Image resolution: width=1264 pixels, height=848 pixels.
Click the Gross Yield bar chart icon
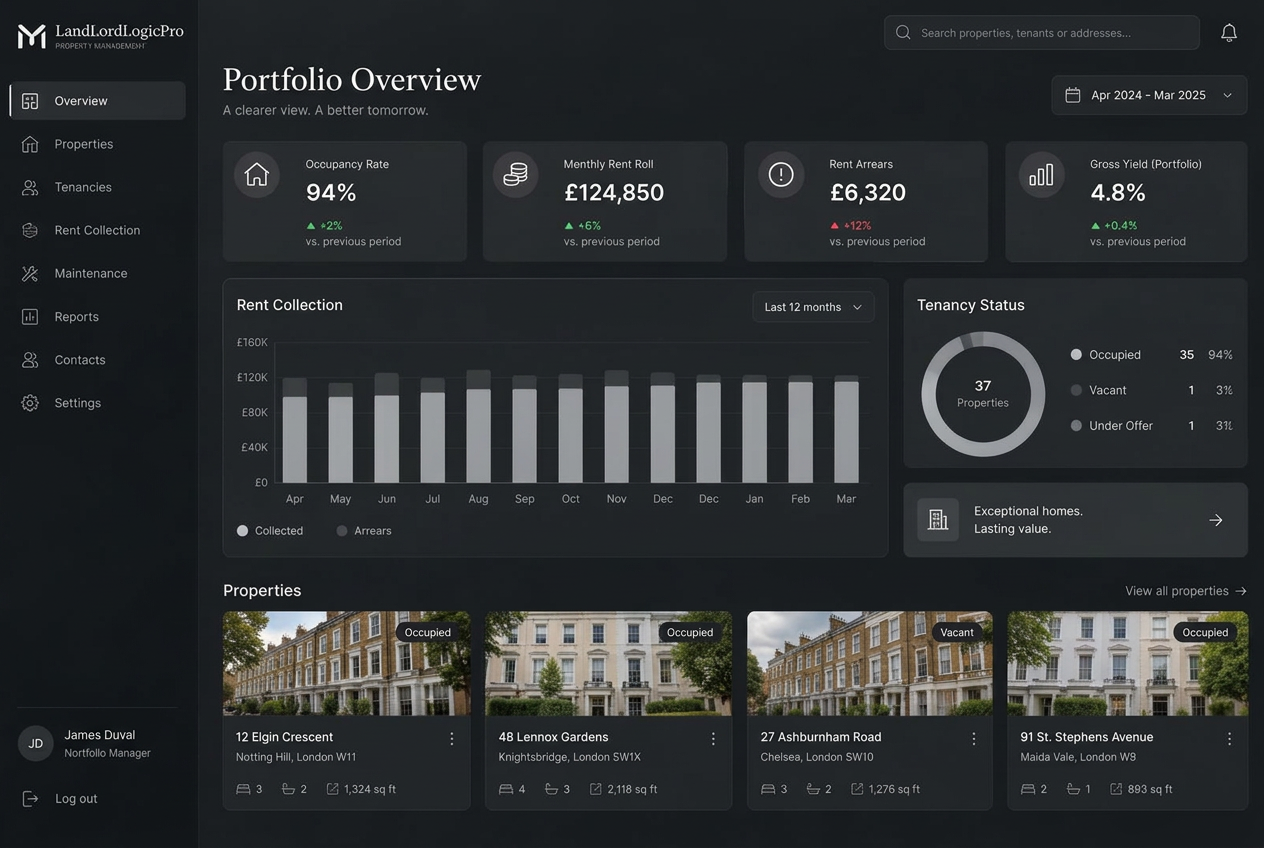(1041, 175)
